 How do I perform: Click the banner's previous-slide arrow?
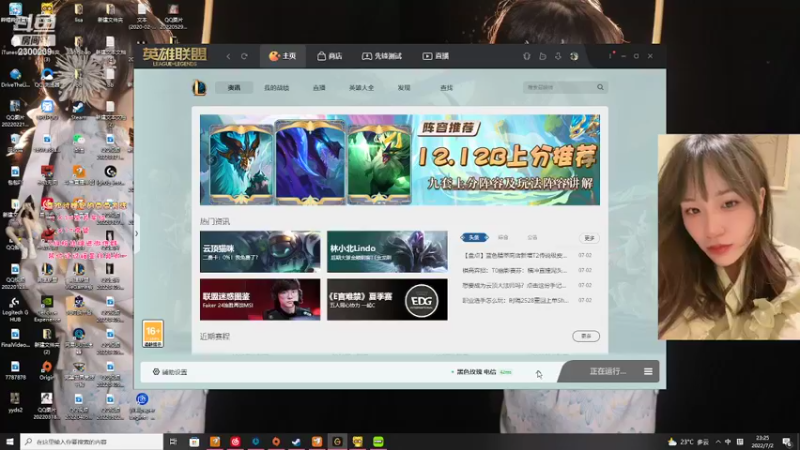(211, 160)
